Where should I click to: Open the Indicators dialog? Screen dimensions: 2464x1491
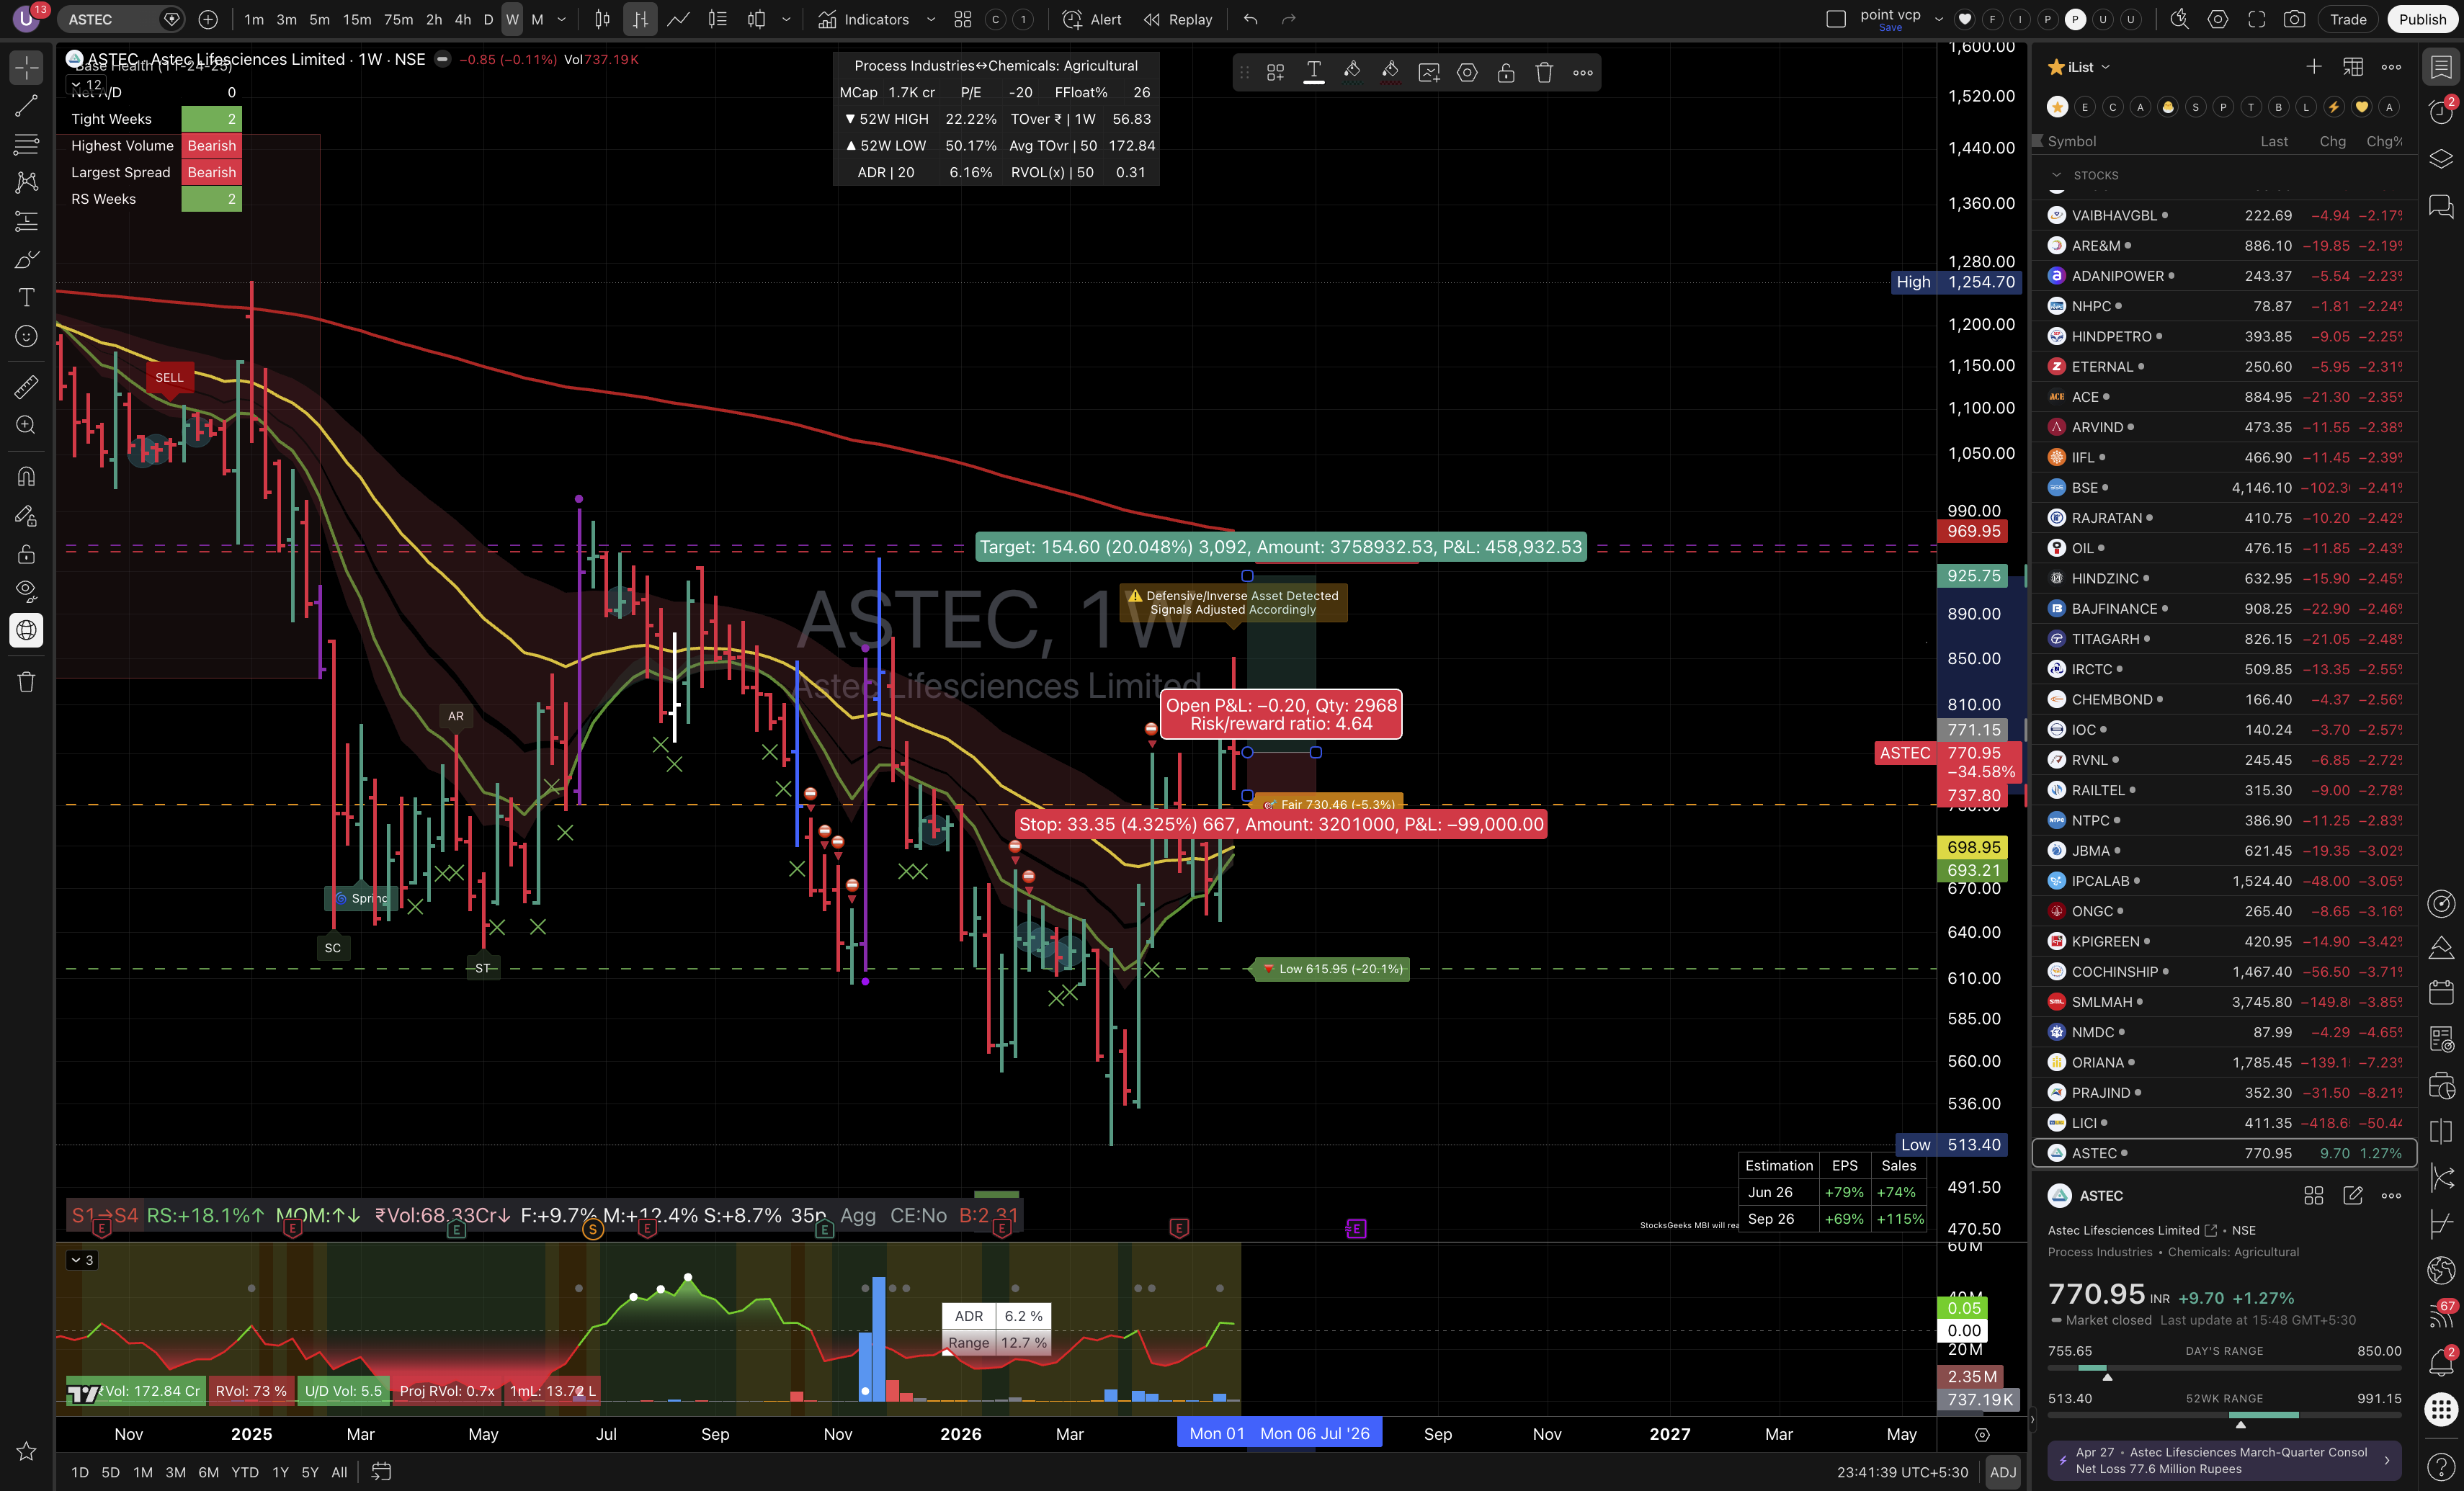point(863,19)
